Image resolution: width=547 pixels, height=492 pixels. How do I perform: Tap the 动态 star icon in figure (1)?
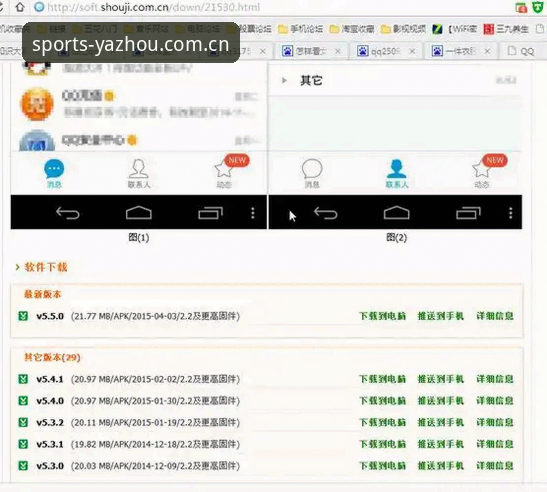click(224, 170)
